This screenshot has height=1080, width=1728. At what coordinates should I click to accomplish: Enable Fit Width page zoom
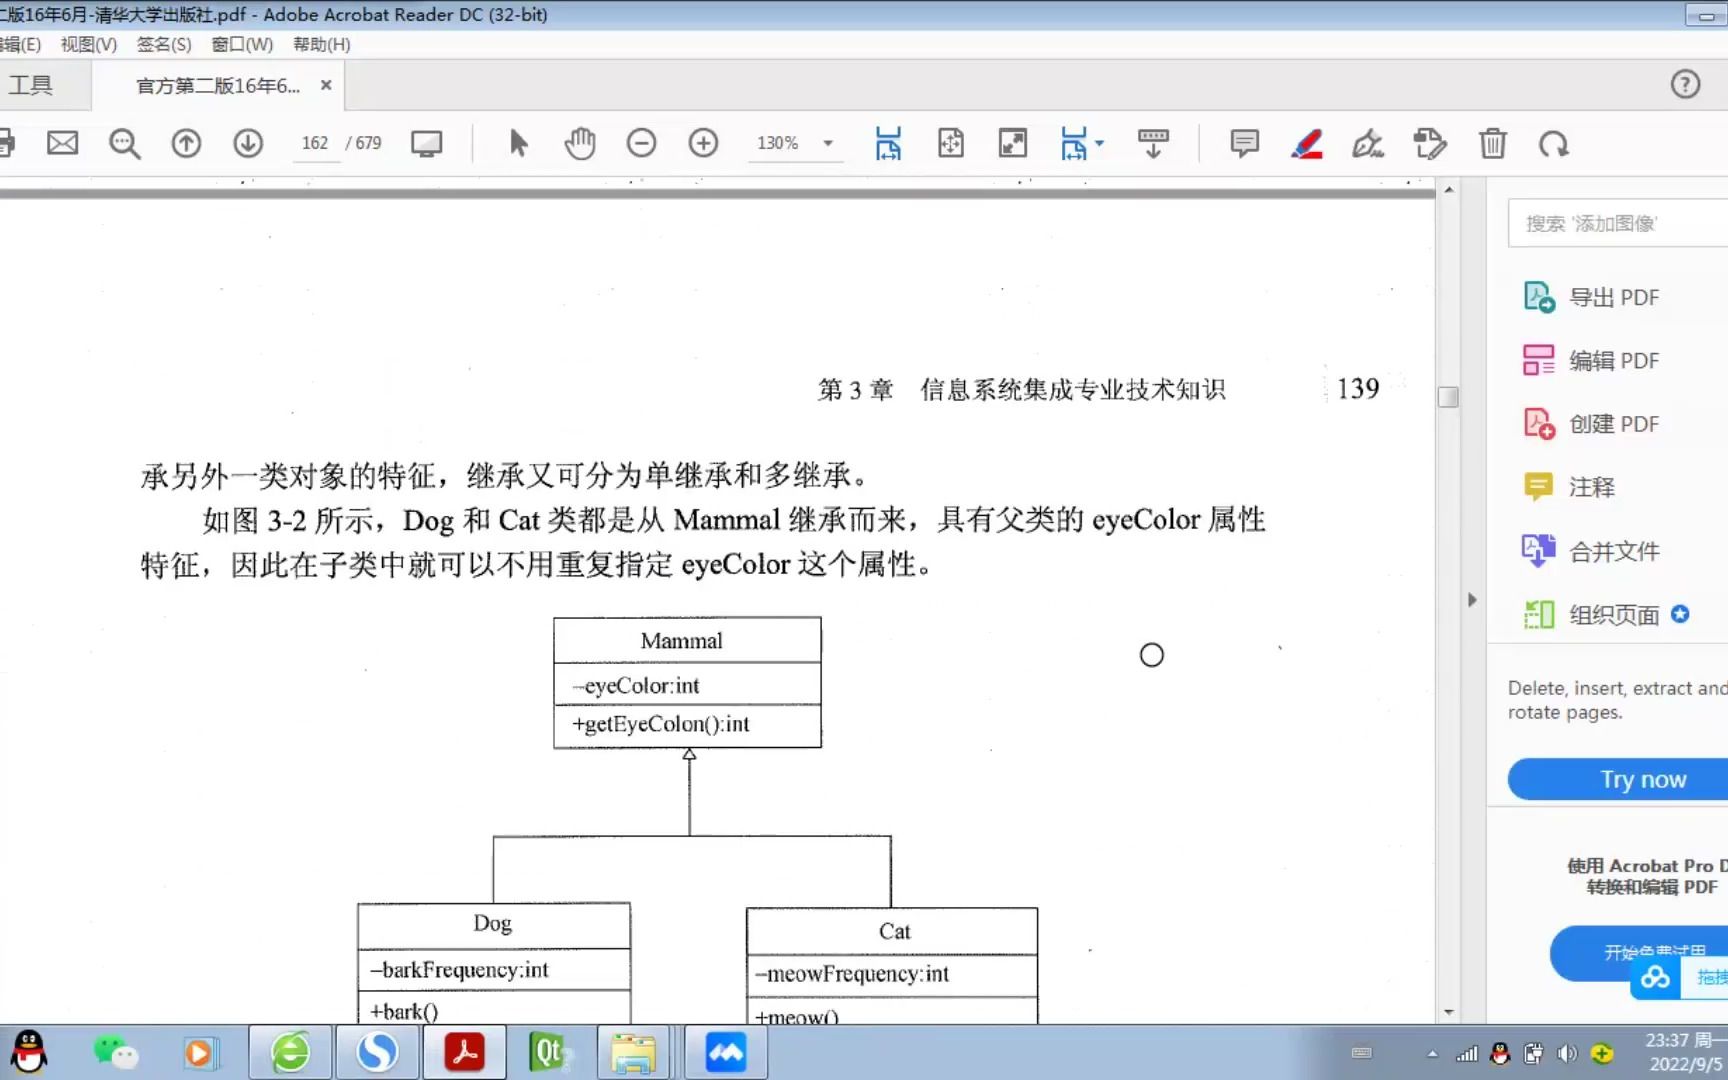coord(887,143)
